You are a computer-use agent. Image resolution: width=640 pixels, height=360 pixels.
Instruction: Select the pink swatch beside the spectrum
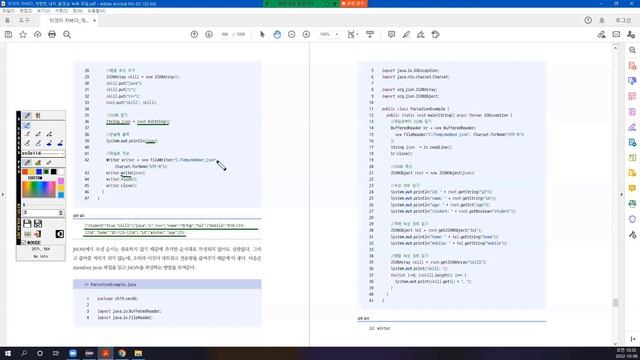[x=61, y=181]
